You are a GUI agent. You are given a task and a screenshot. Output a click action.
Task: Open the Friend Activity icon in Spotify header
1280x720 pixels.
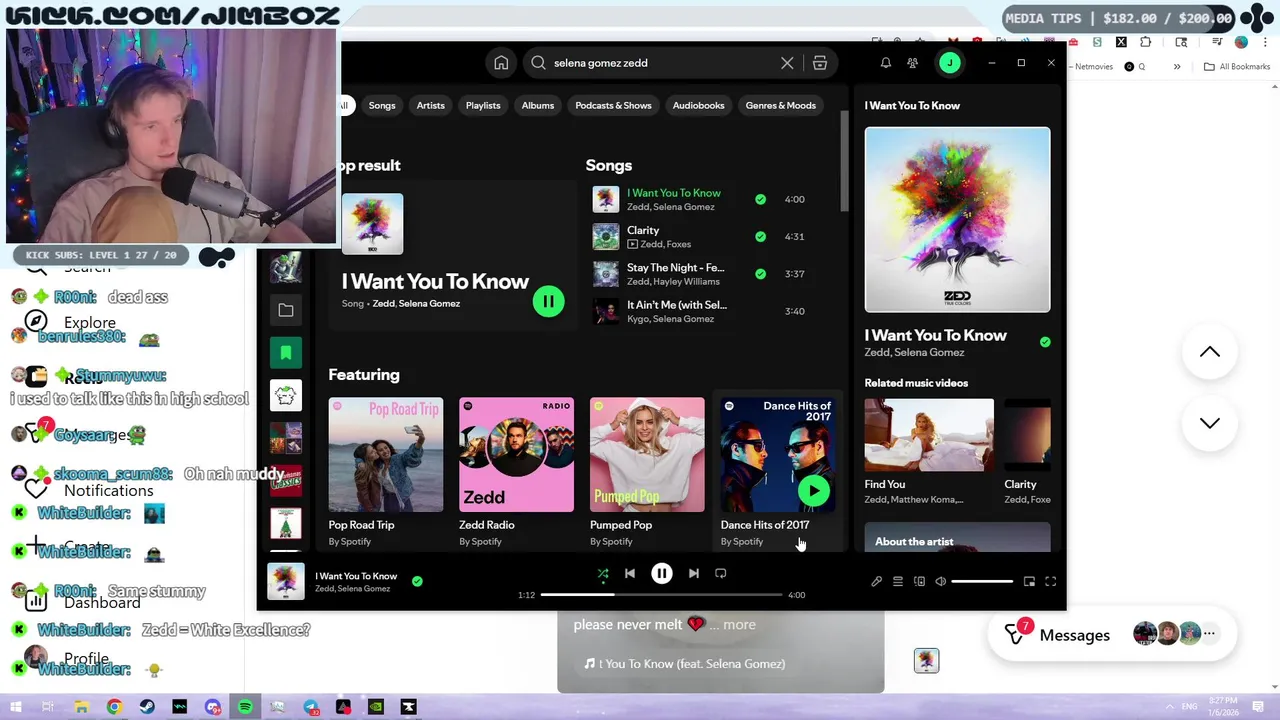(912, 63)
